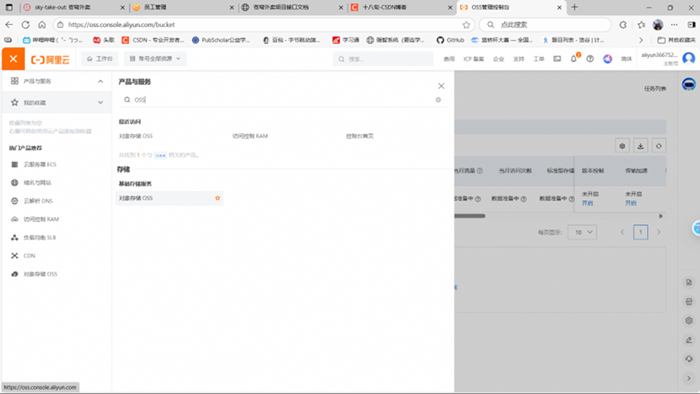Screen dimensions: 700x394
Task: Switch to sky-take-out browser tab
Action: (x=74, y=7)
